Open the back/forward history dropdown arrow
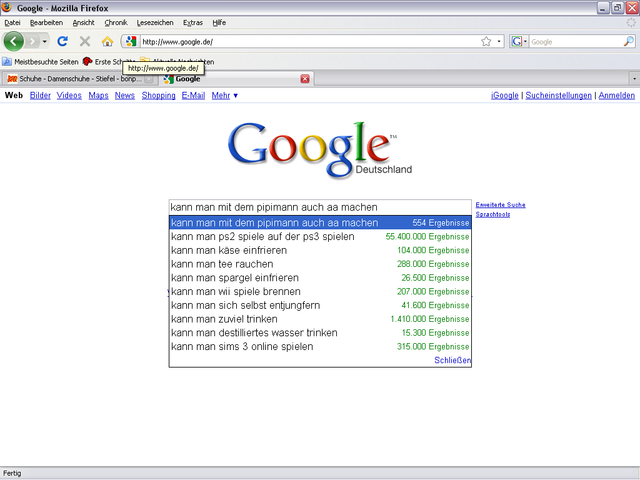This screenshot has width=640, height=480. click(x=44, y=42)
